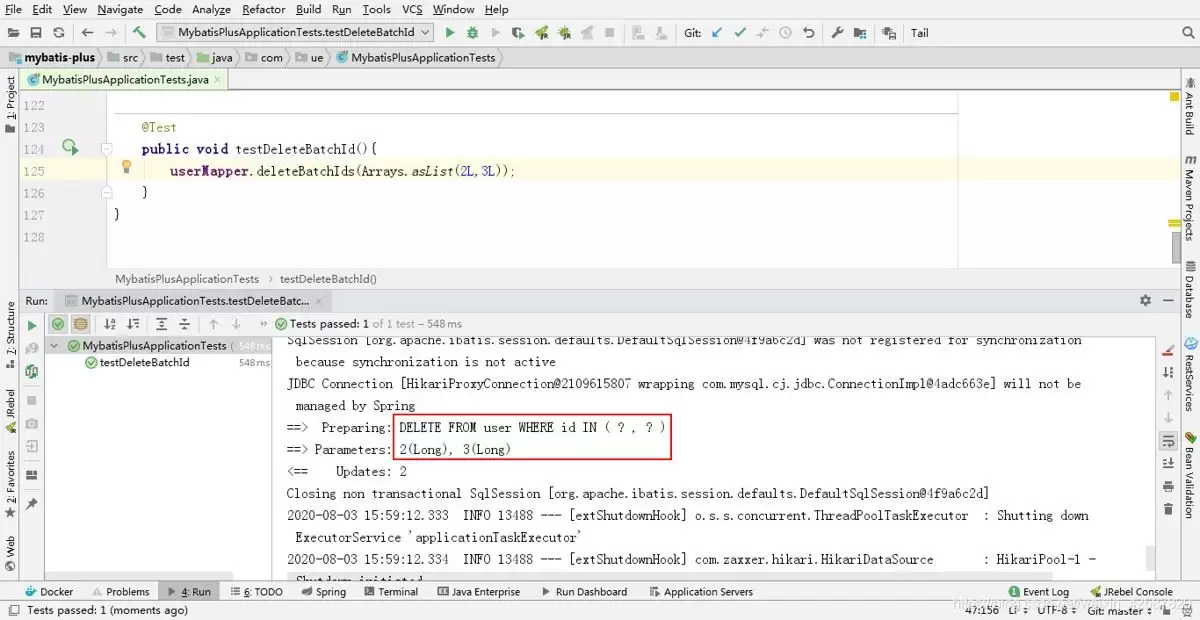Click the Back navigation arrow
Viewport: 1200px width, 620px height.
click(x=88, y=33)
